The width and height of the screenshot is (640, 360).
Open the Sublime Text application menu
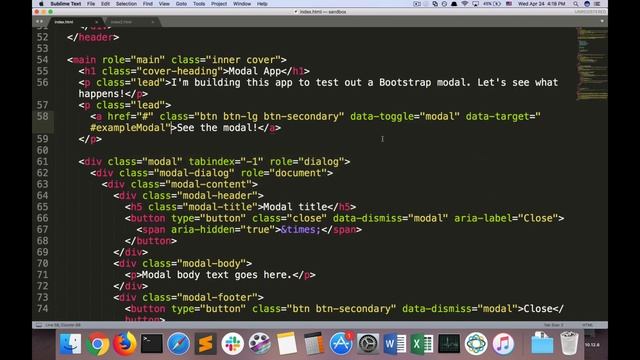[66, 4]
